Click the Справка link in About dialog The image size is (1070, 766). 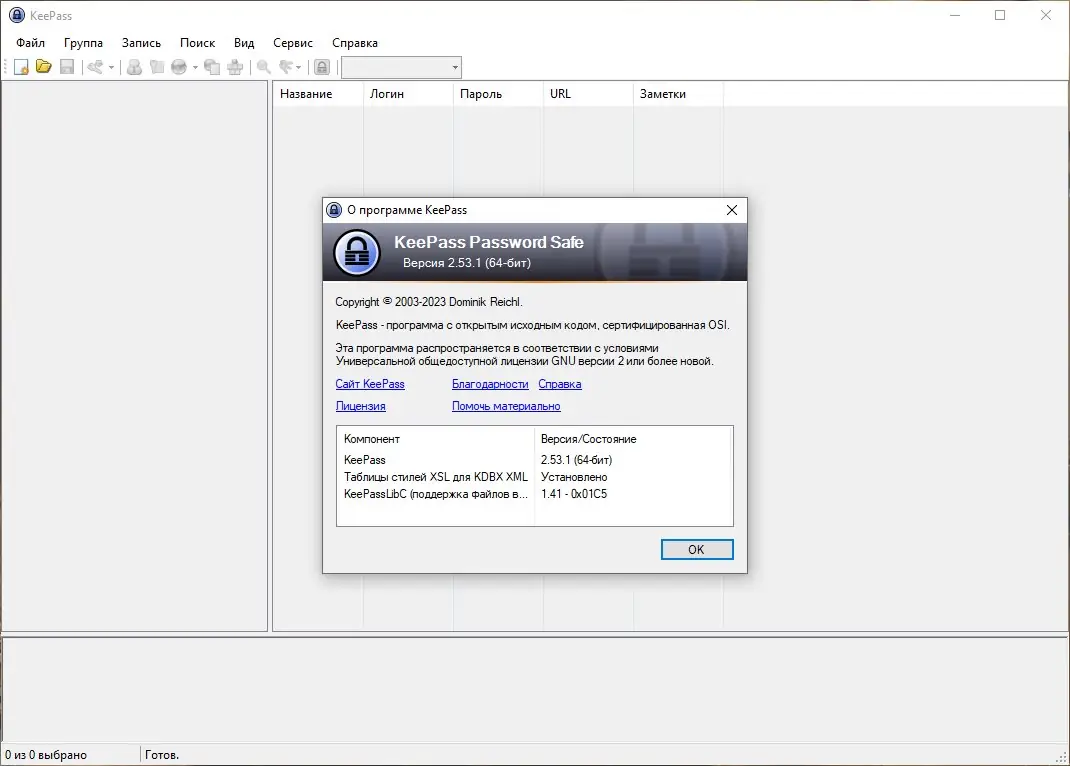point(560,384)
